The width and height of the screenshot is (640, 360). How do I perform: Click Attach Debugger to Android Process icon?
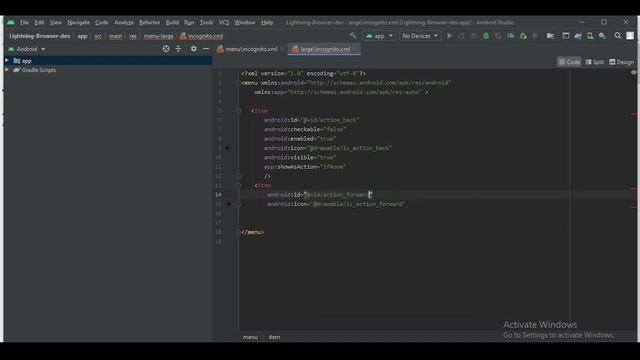click(523, 36)
